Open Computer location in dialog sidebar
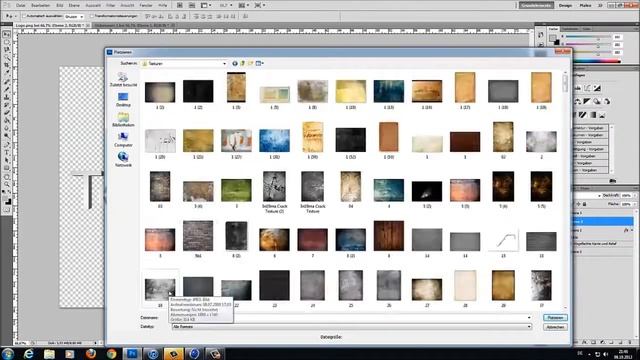 [123, 140]
